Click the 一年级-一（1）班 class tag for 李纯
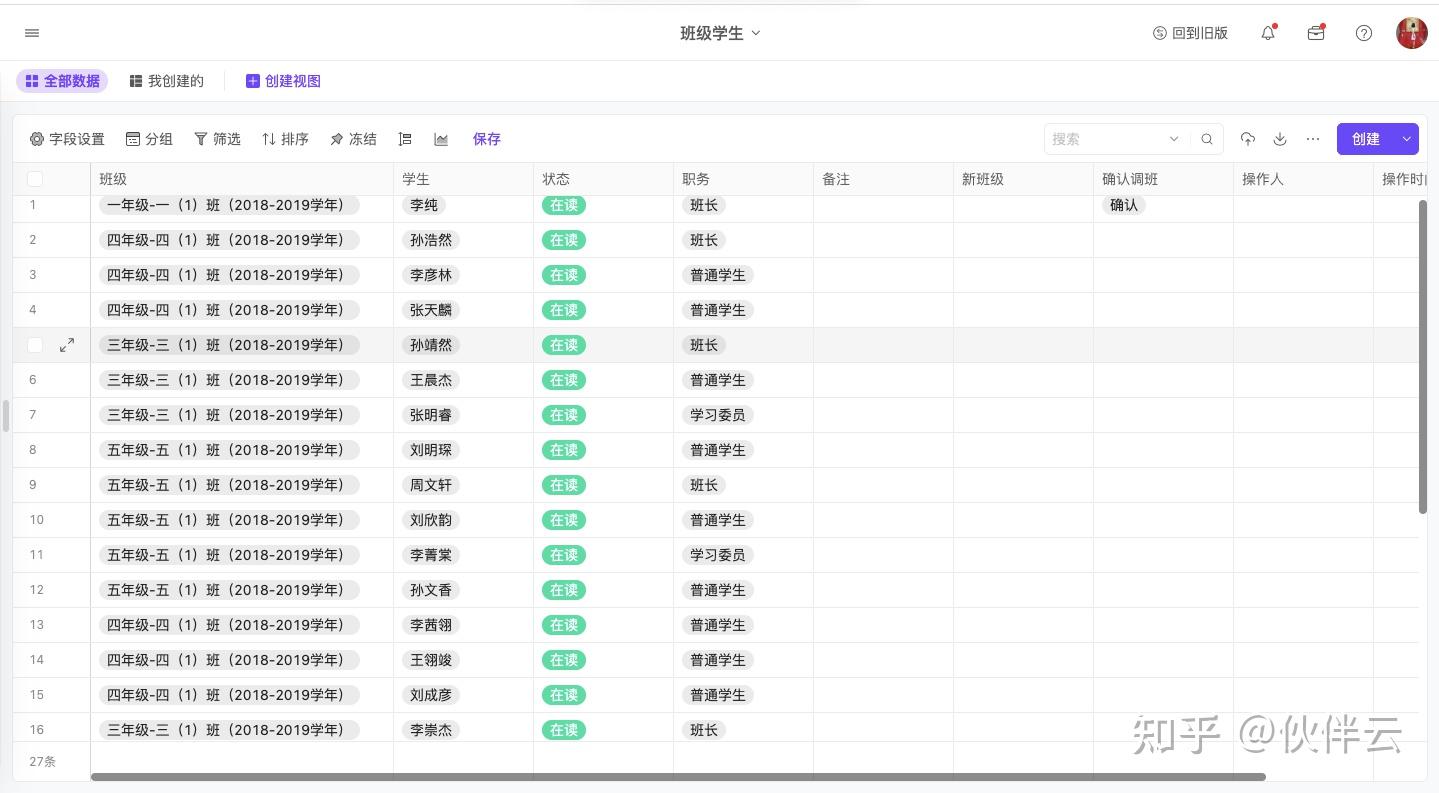 [229, 205]
